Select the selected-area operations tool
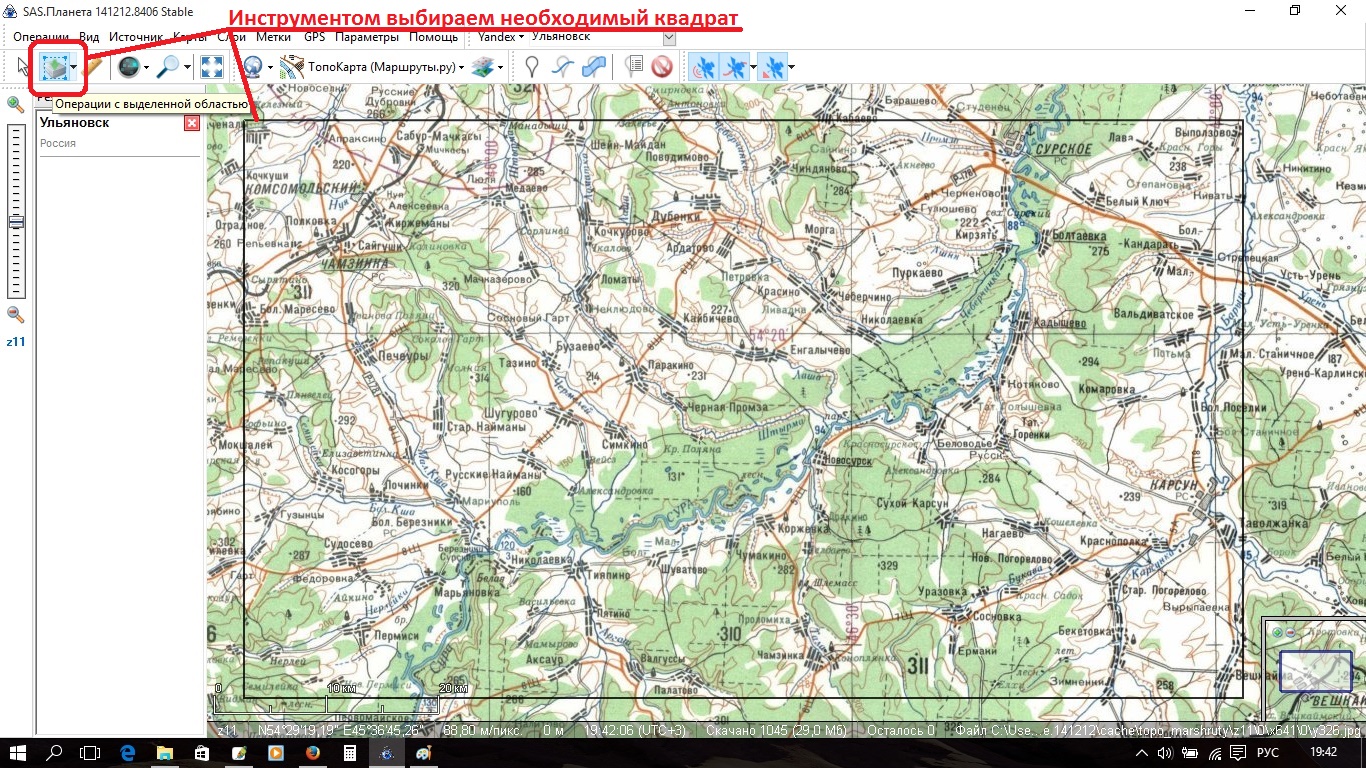The image size is (1366, 768). tap(53, 67)
